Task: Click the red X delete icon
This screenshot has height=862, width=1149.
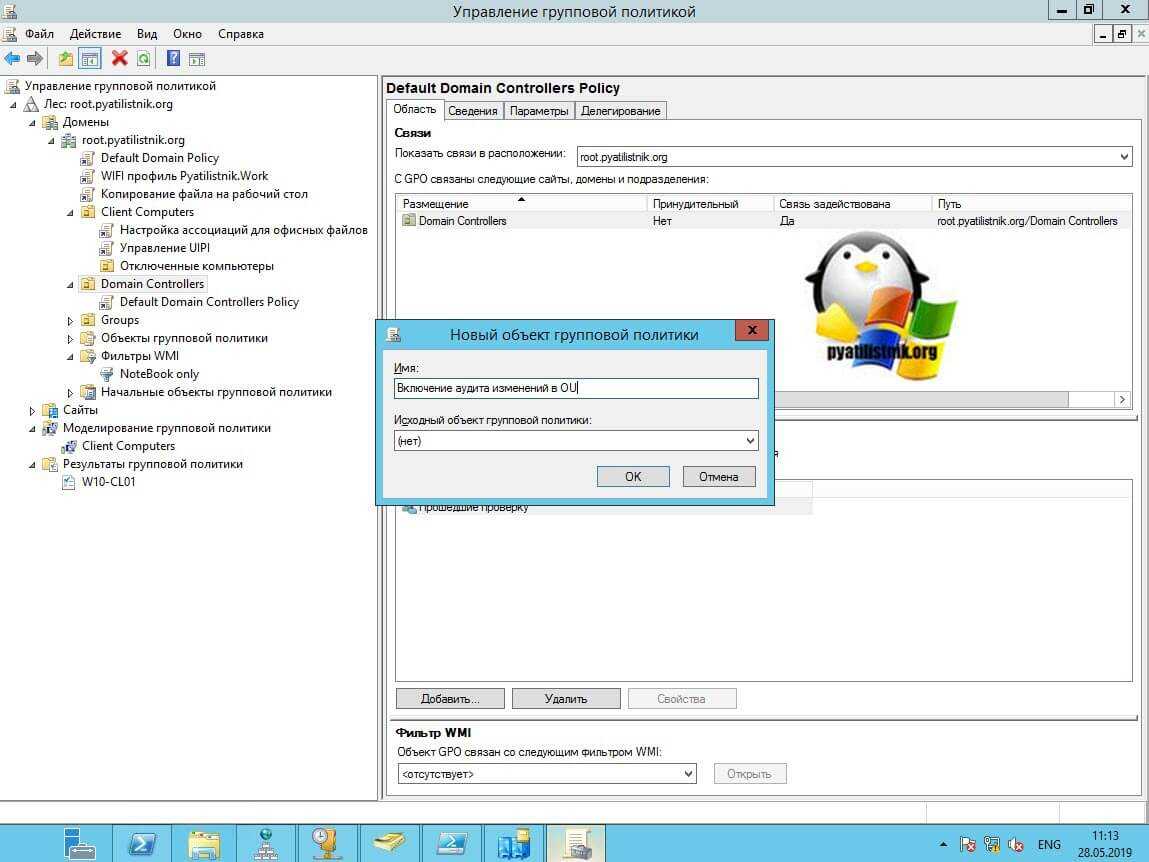Action: click(120, 59)
